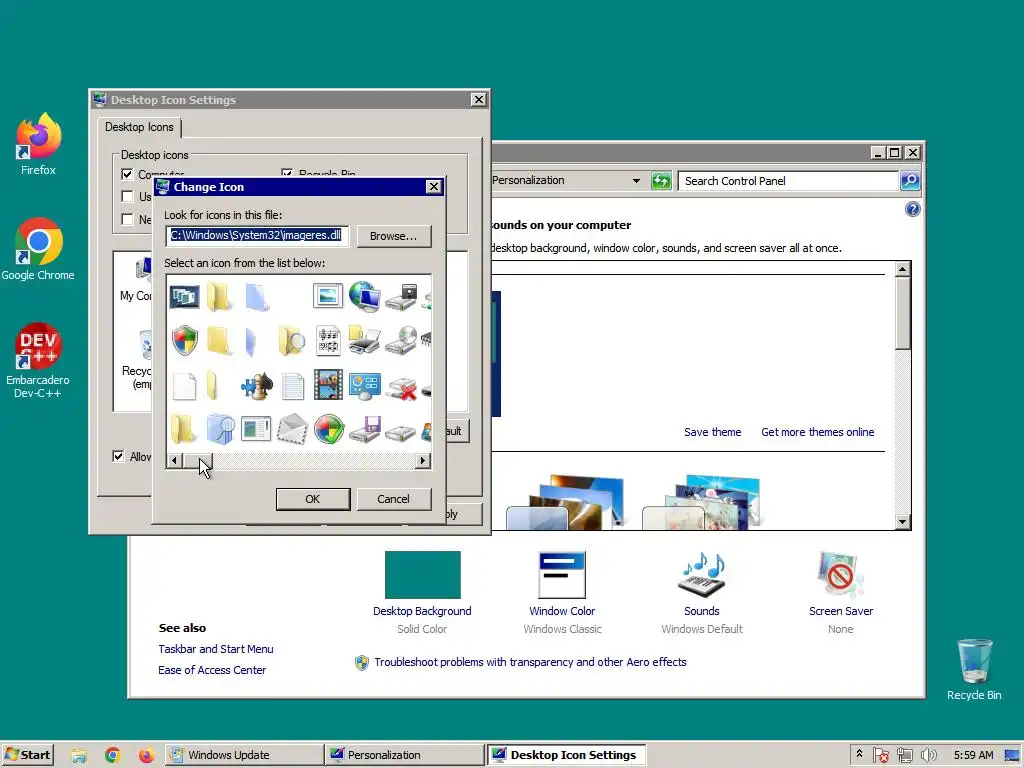
Task: Open Taskbar and Start Menu link
Action: coord(216,648)
